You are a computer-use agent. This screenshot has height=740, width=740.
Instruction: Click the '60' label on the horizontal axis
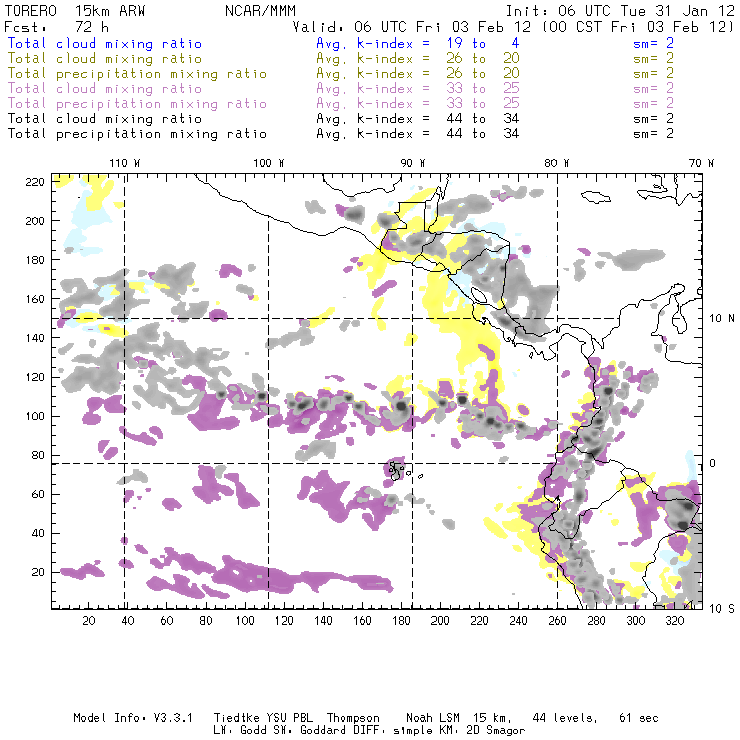click(x=167, y=621)
